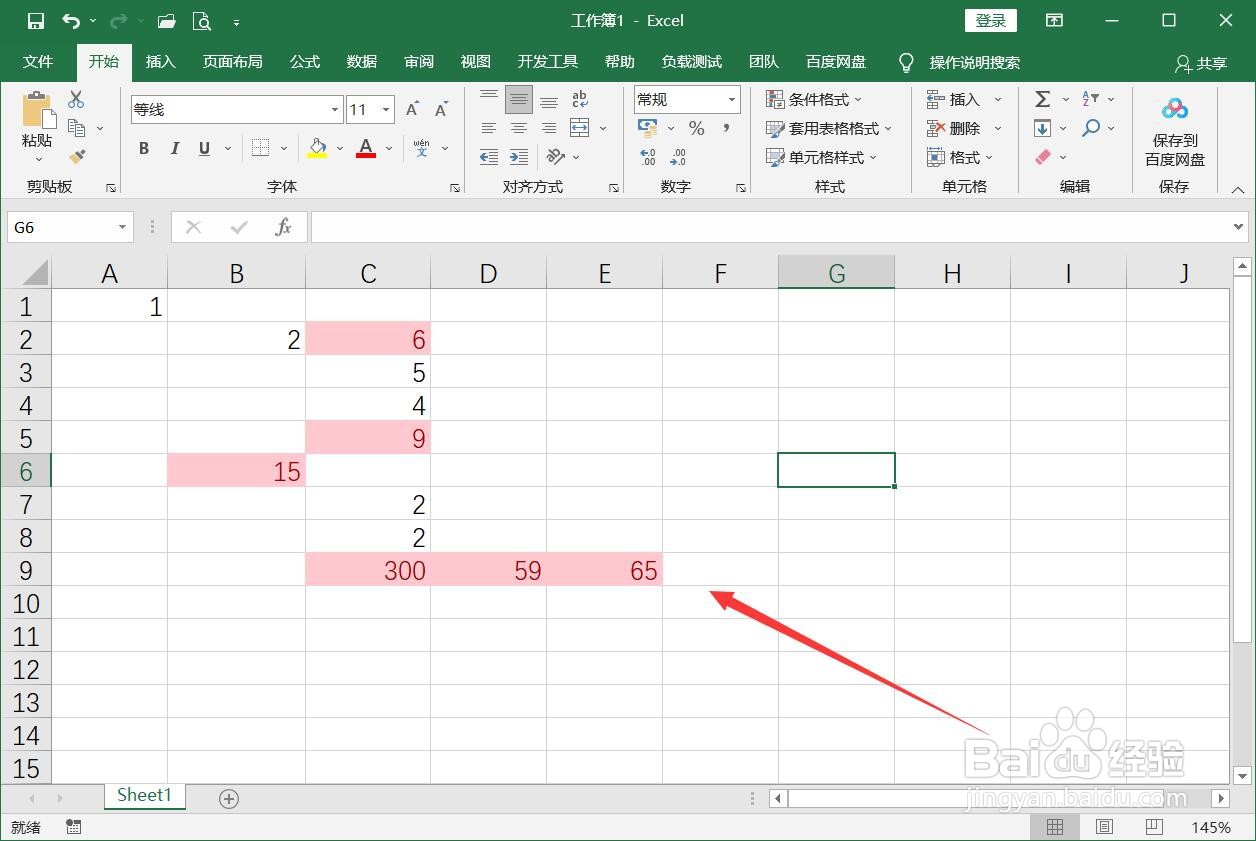Select cell C9 containing 300

368,570
